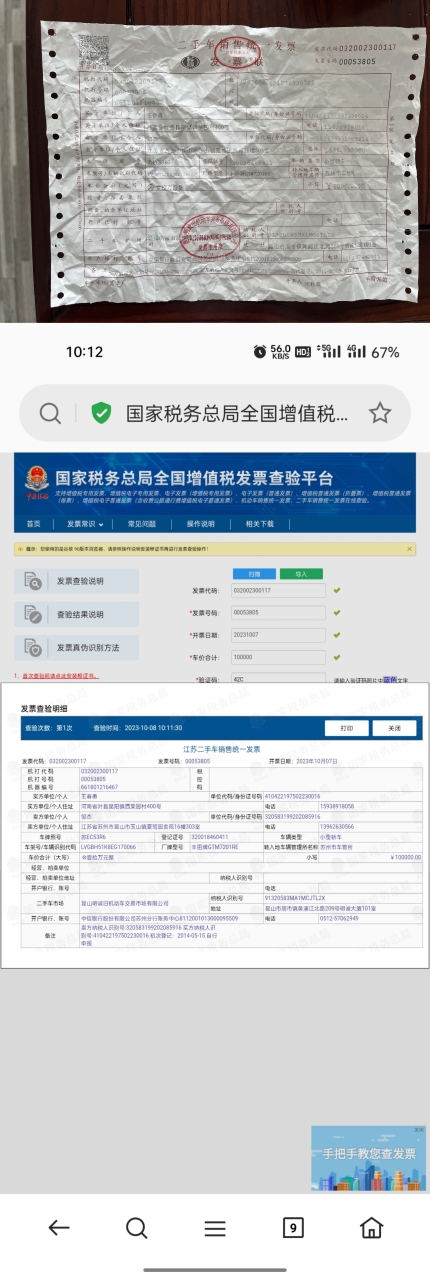
Task: Click the blue 扫描 button
Action: tap(254, 574)
